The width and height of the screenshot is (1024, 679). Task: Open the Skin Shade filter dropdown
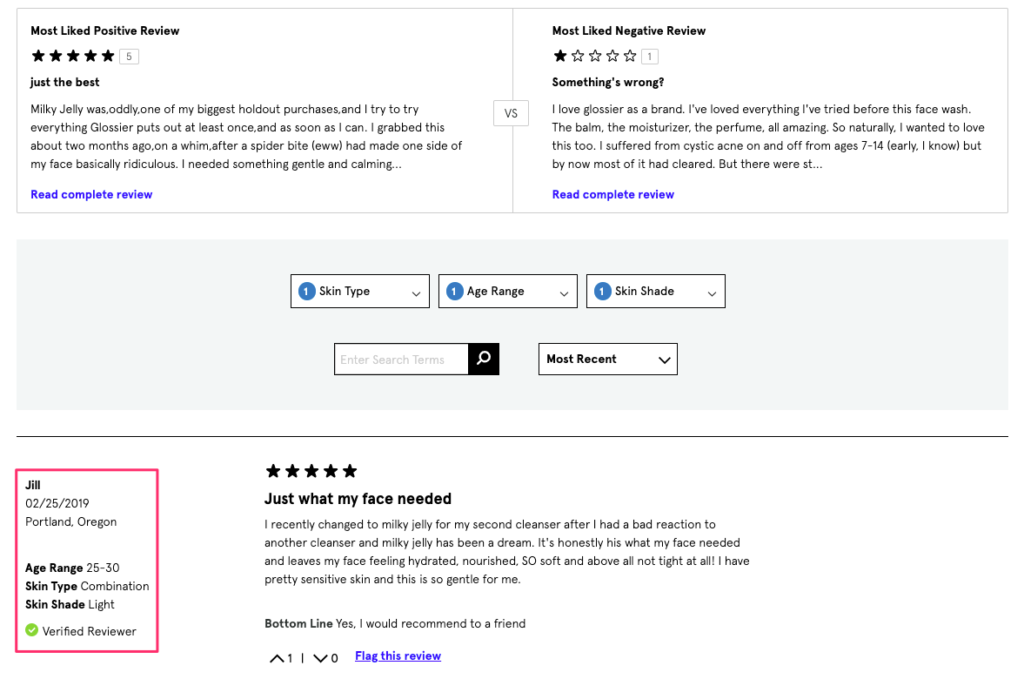click(655, 291)
